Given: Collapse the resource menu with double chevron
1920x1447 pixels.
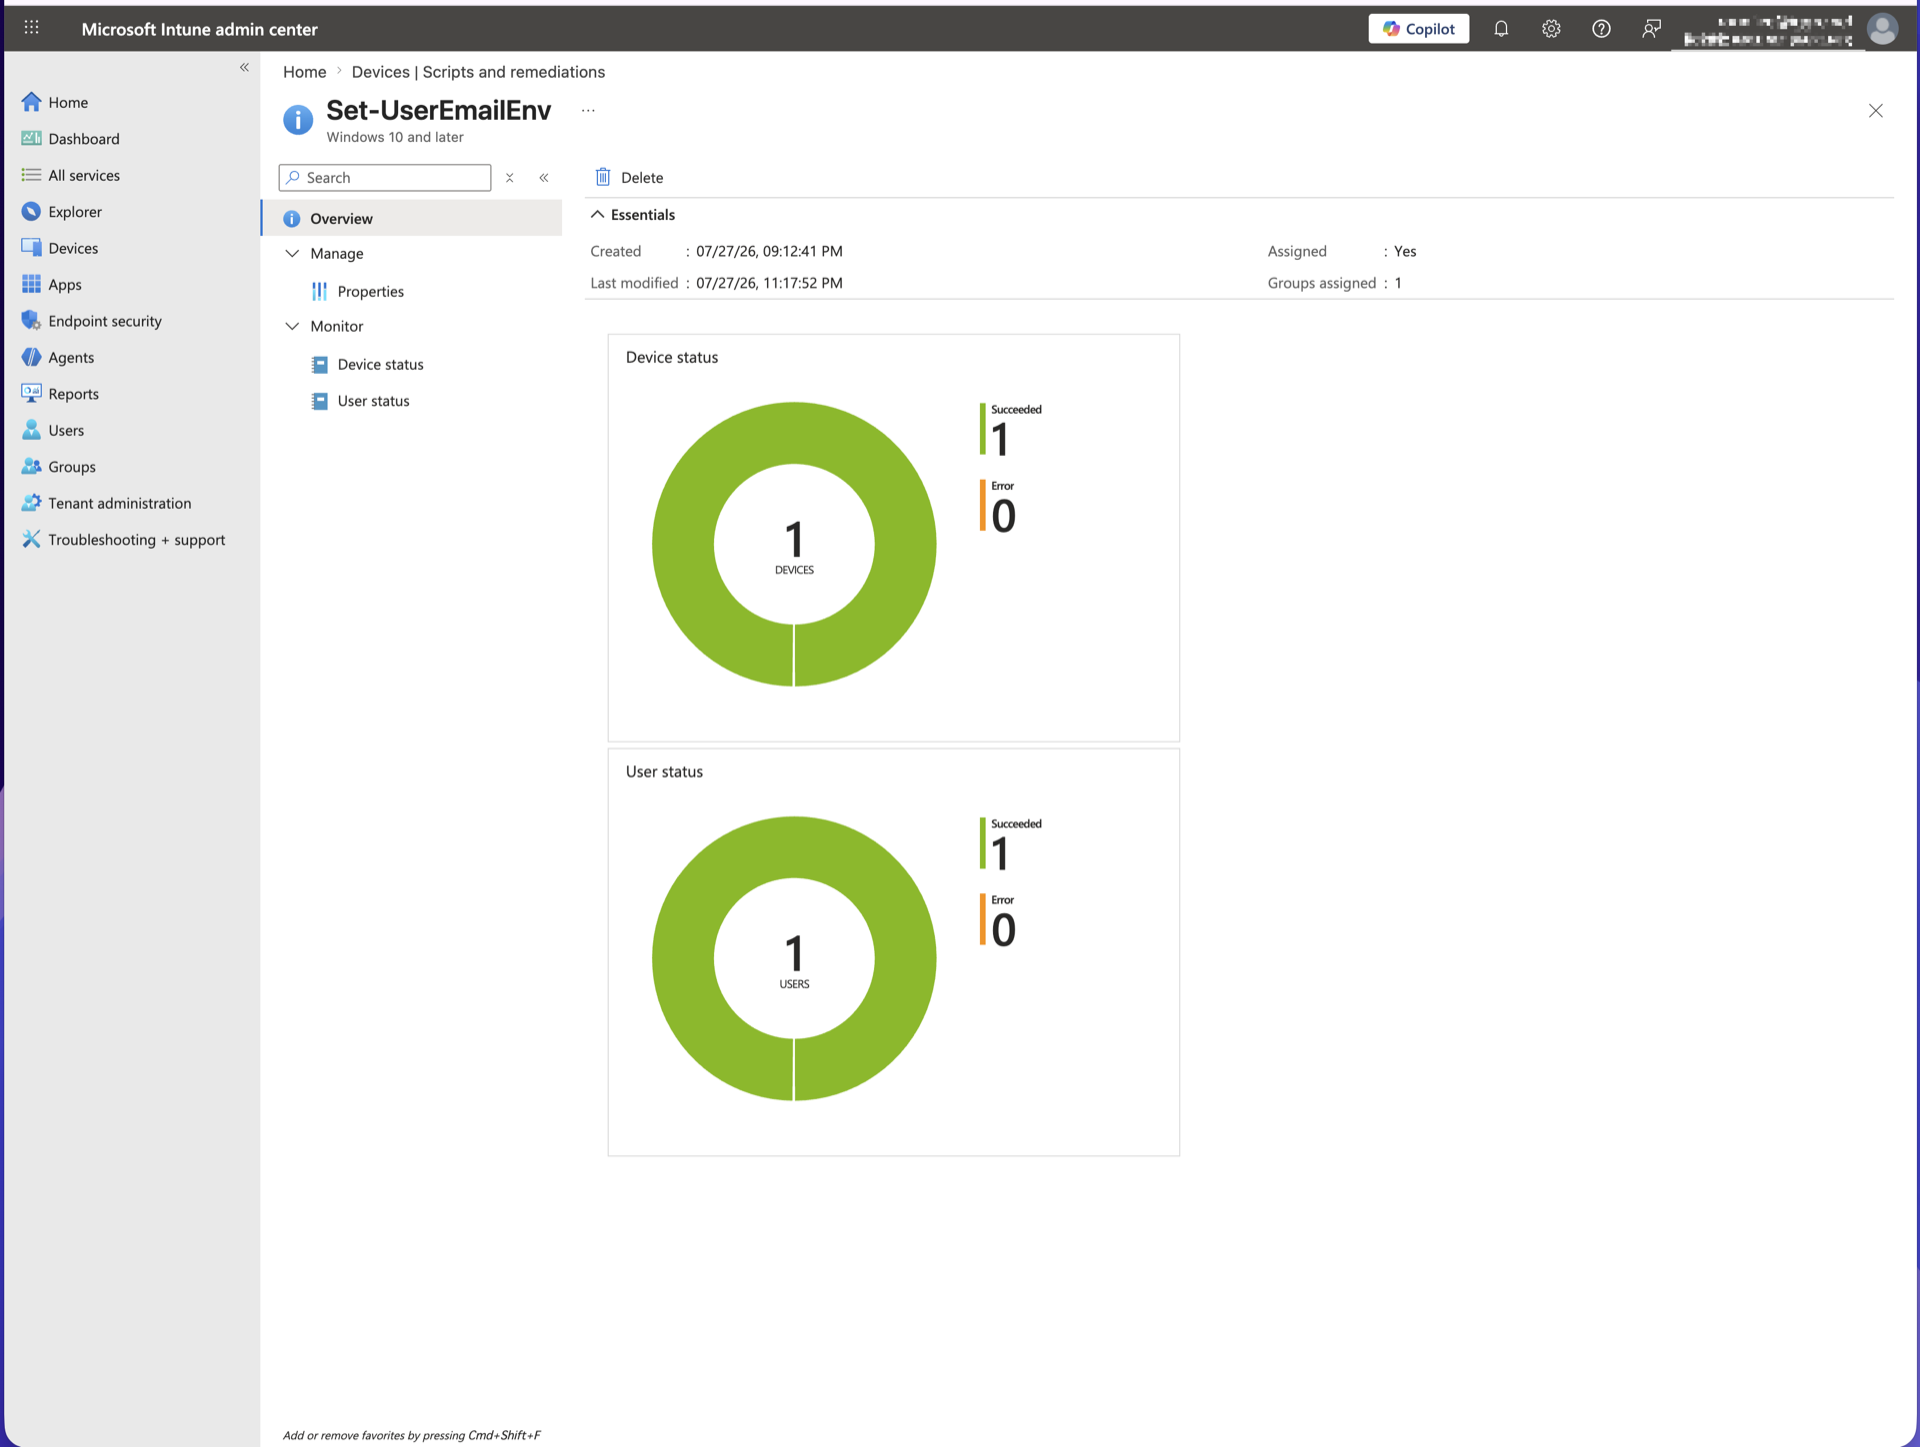Looking at the screenshot, I should 544,178.
